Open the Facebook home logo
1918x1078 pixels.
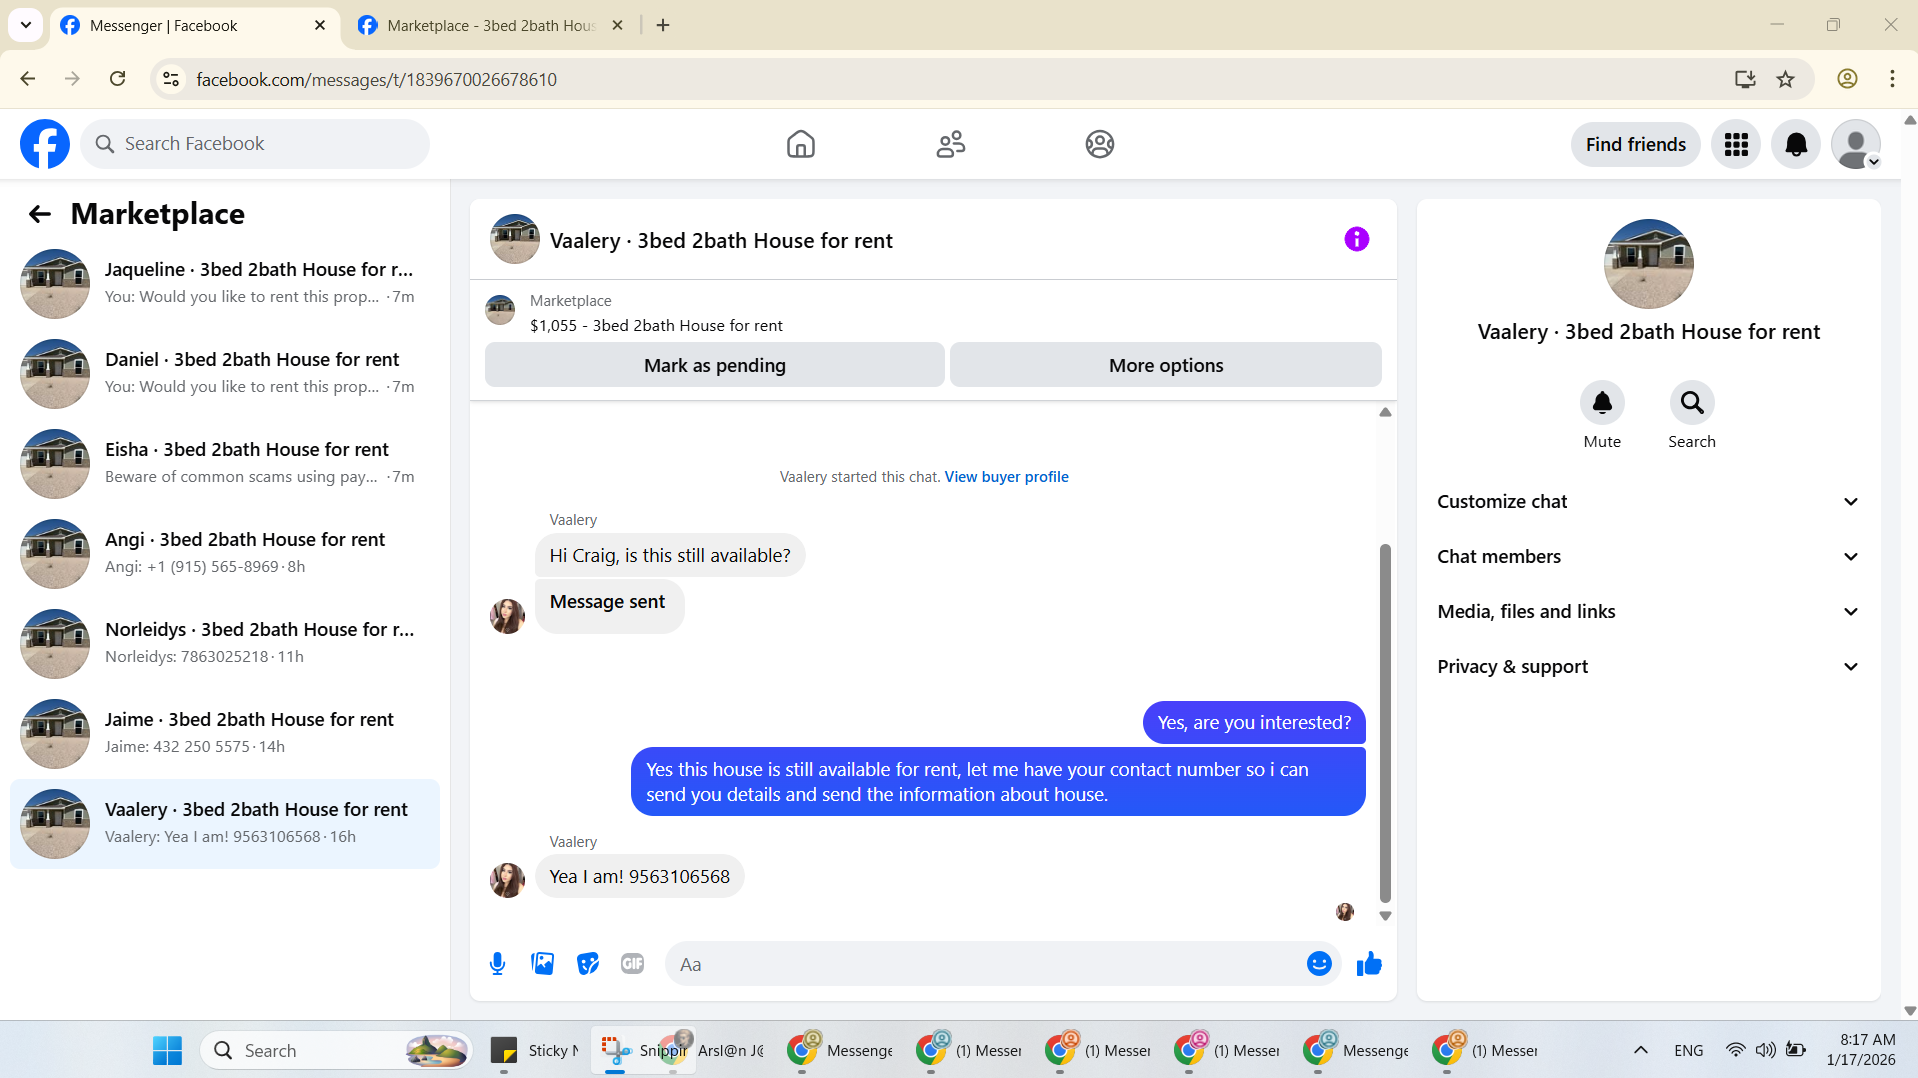[45, 144]
